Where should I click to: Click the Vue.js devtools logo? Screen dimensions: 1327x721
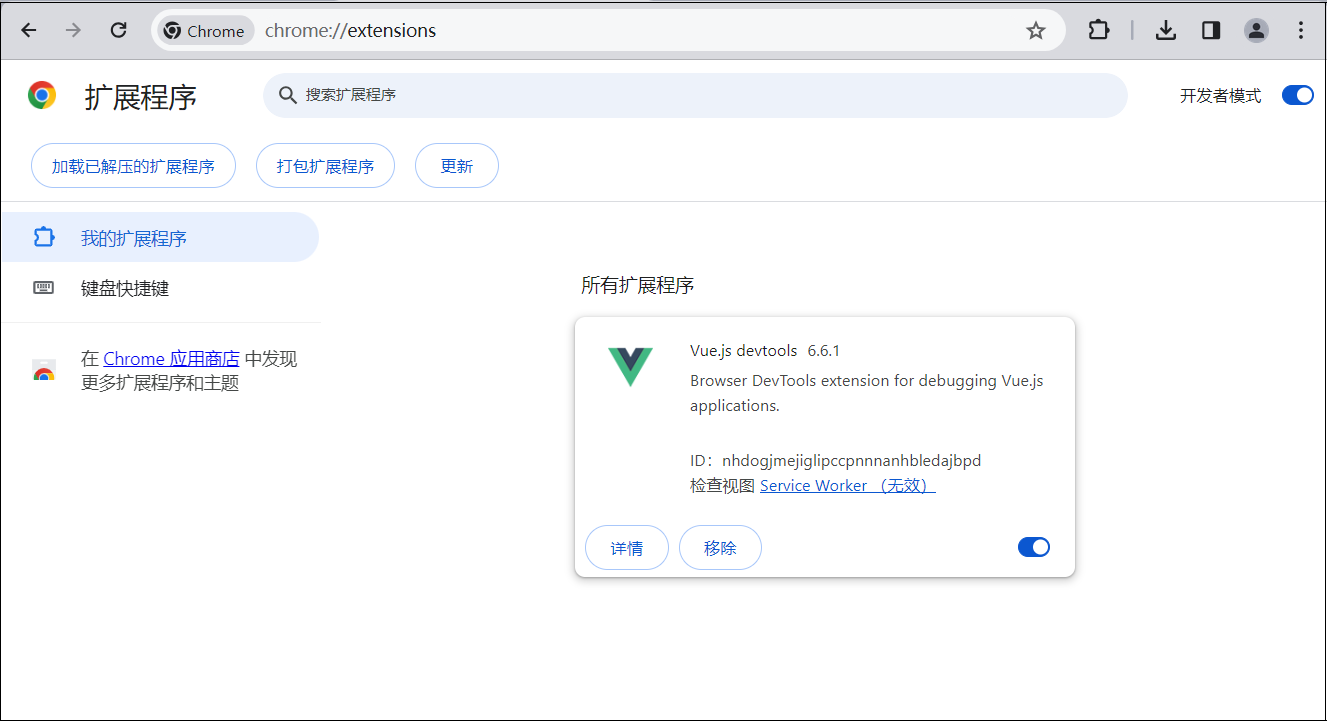[x=630, y=367]
